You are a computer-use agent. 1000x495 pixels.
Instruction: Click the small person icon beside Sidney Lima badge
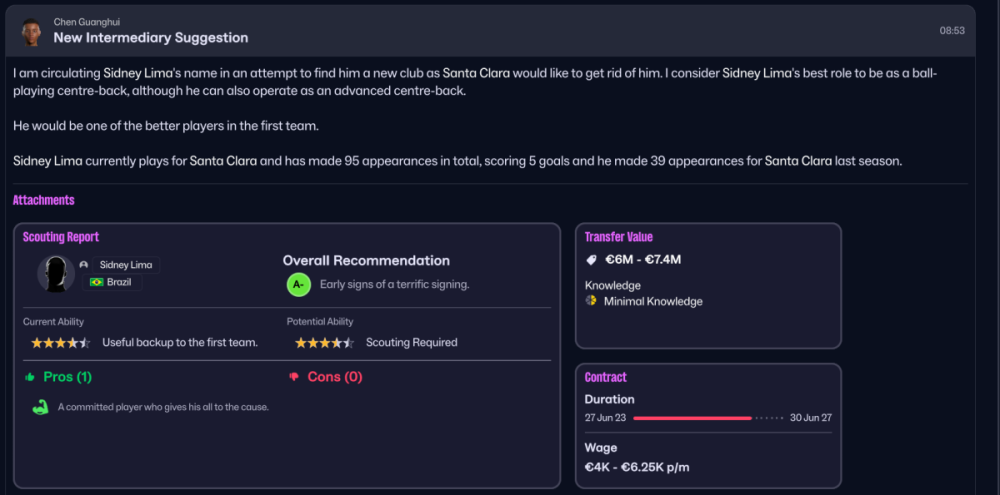(x=84, y=265)
